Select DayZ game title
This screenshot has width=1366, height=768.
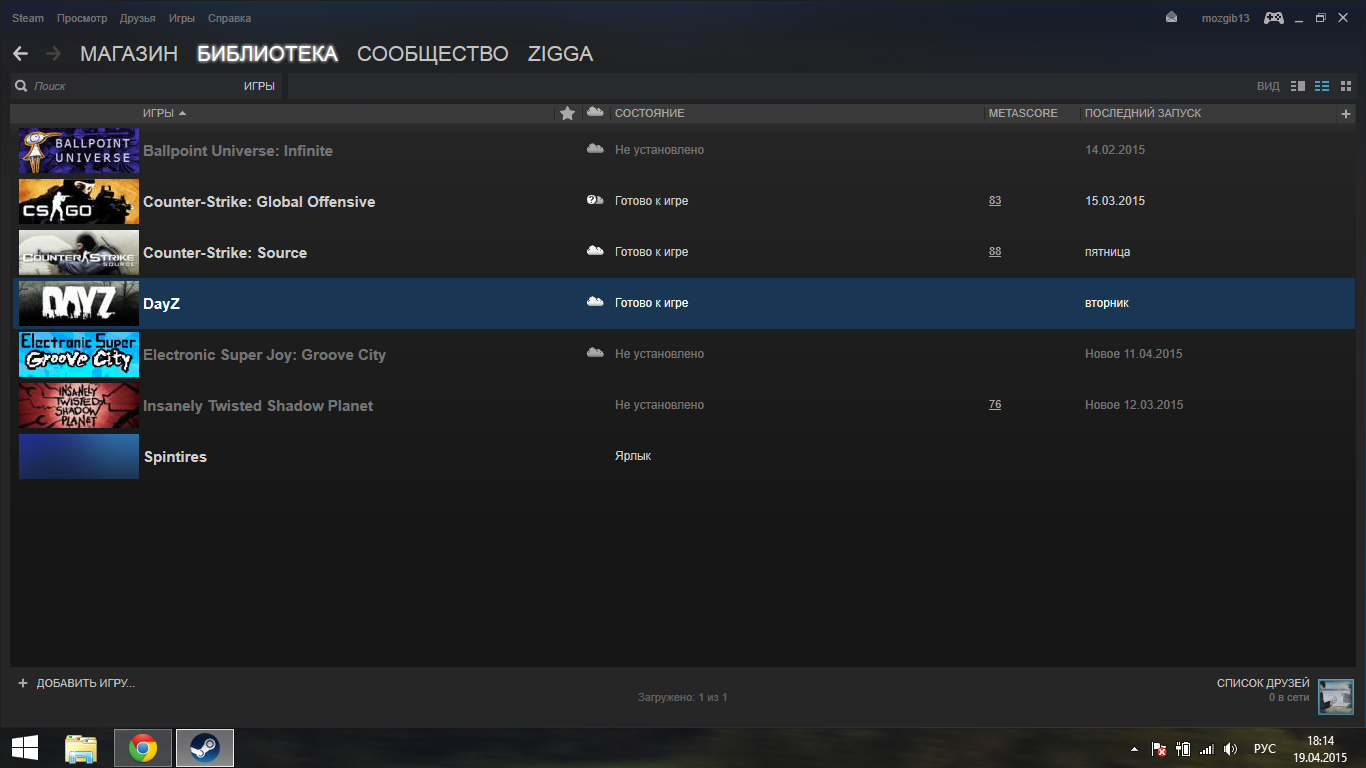[161, 304]
